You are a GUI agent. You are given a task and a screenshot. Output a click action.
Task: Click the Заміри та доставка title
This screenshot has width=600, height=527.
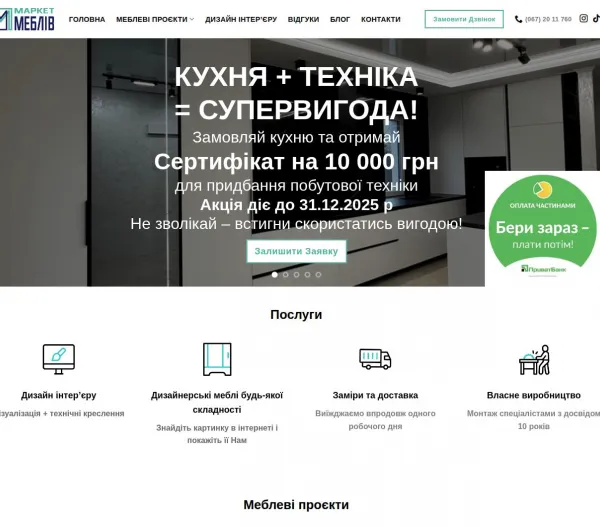tap(375, 395)
